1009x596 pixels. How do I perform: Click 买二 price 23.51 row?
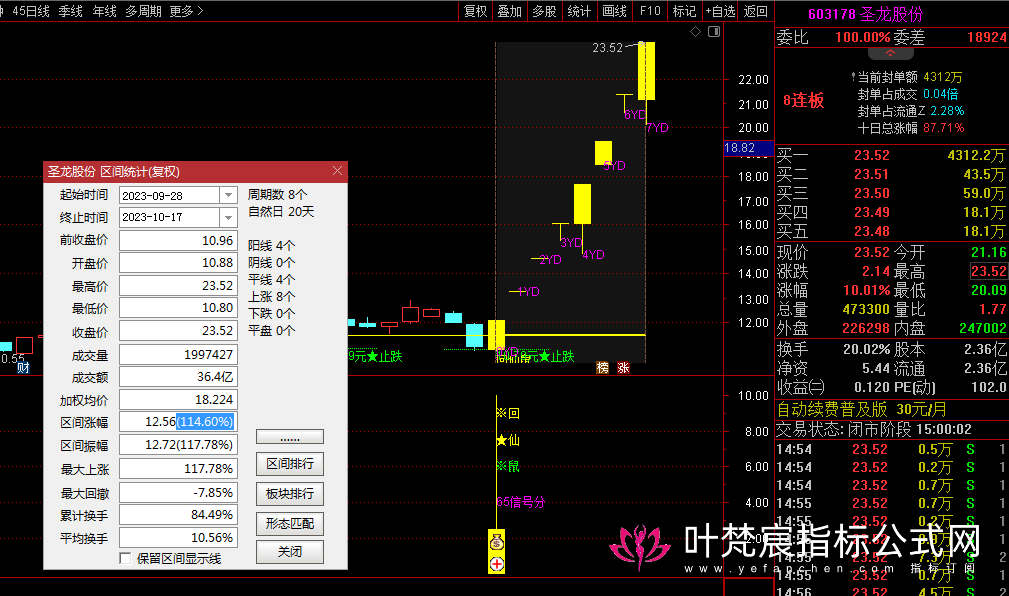(891, 174)
